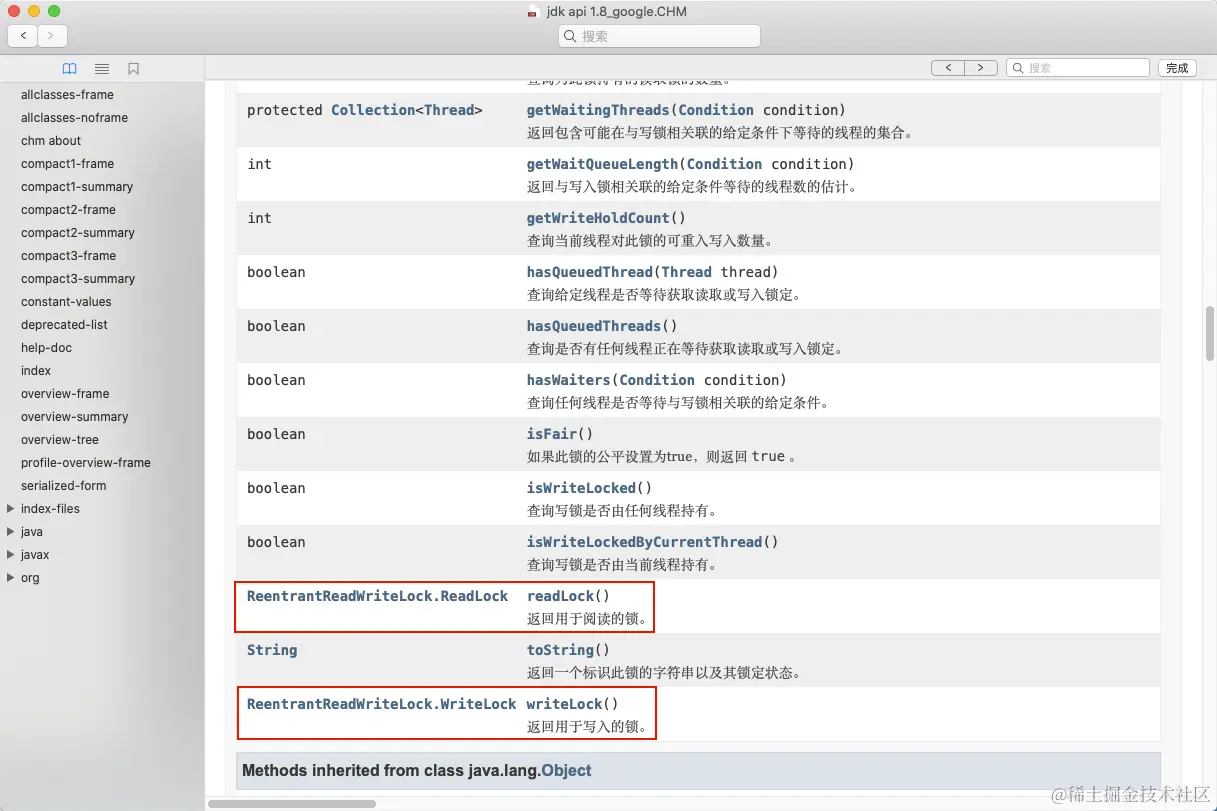The image size is (1217, 811).
Task: Open constant-values in sidebar
Action: tap(66, 302)
